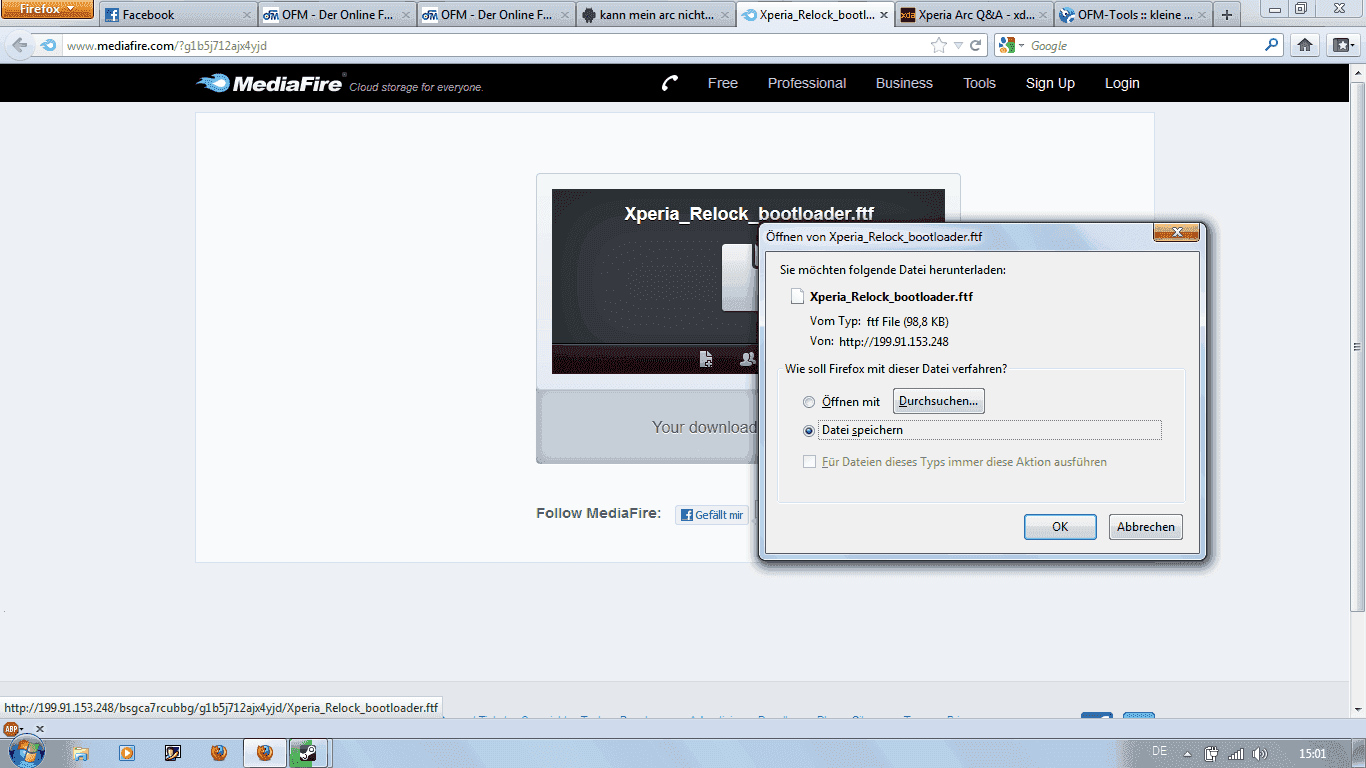Open the Firefox application menu

(47, 9)
